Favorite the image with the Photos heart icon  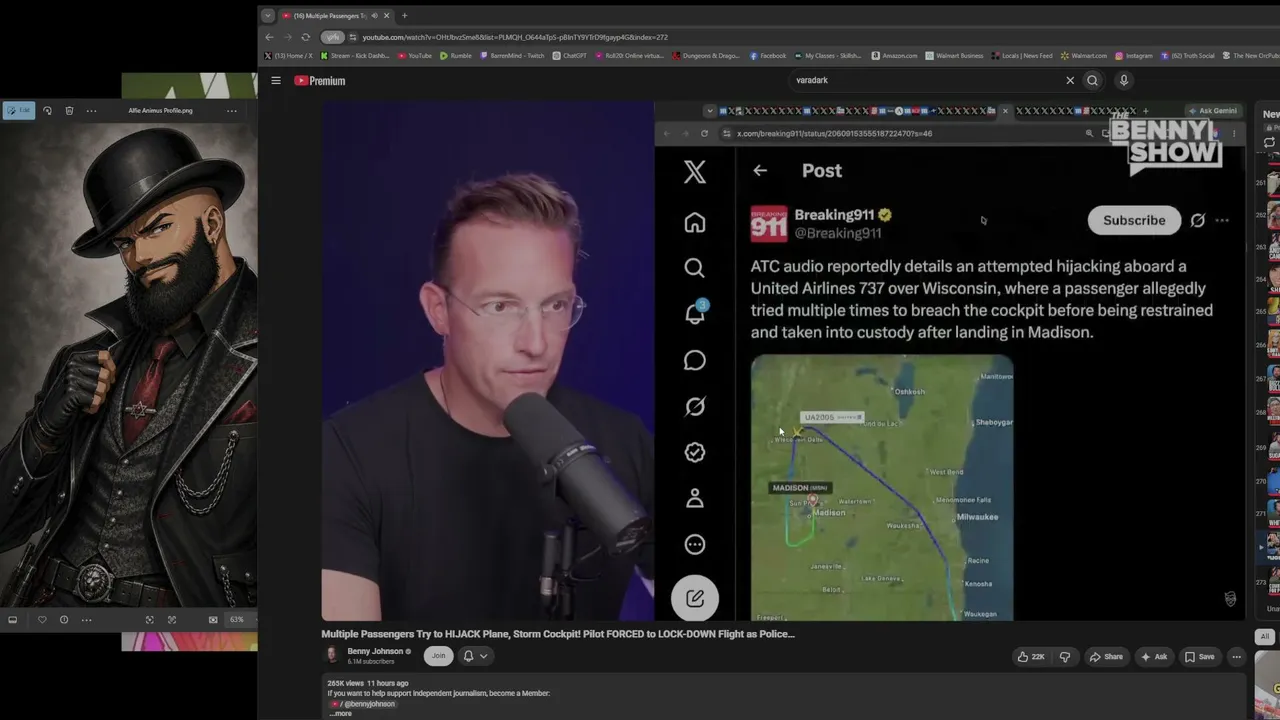[42, 620]
